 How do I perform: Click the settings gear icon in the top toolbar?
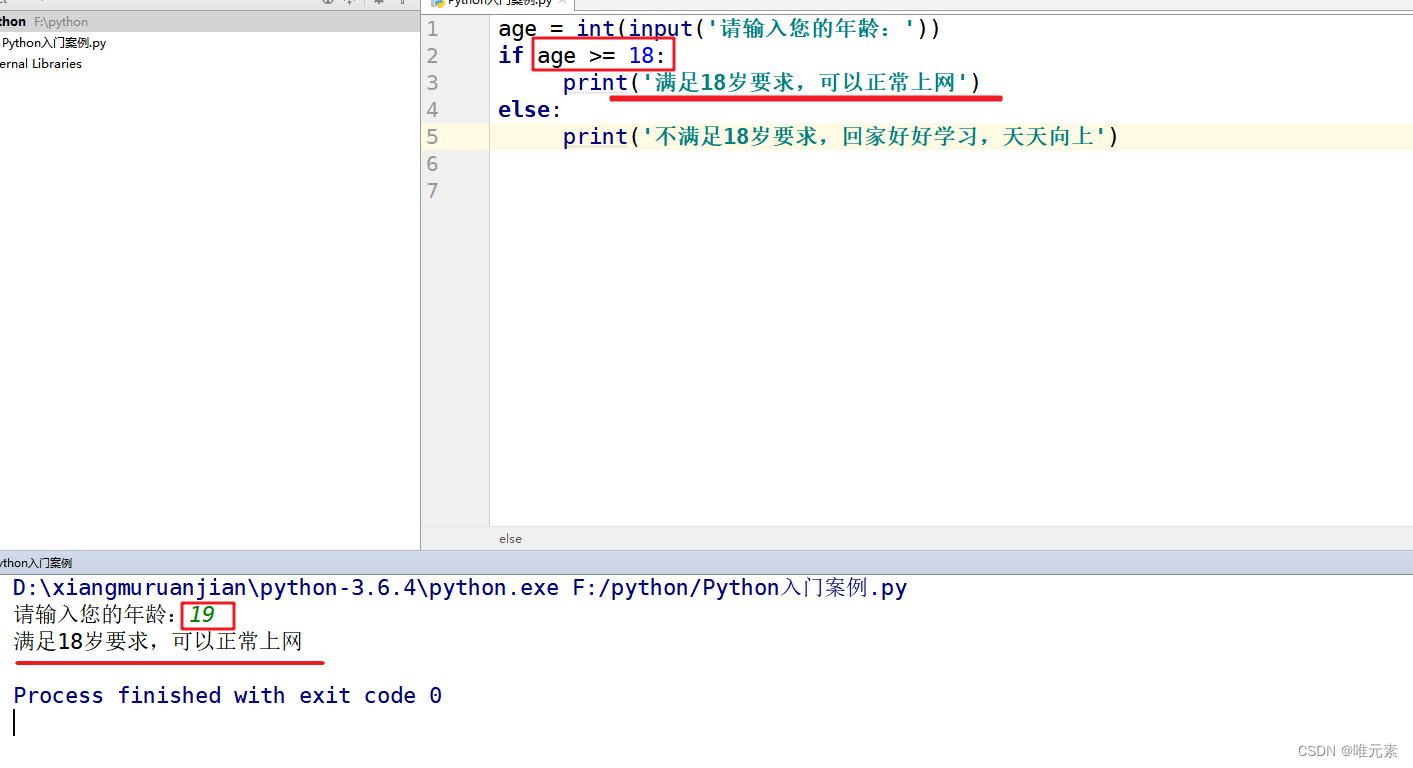coord(379,3)
